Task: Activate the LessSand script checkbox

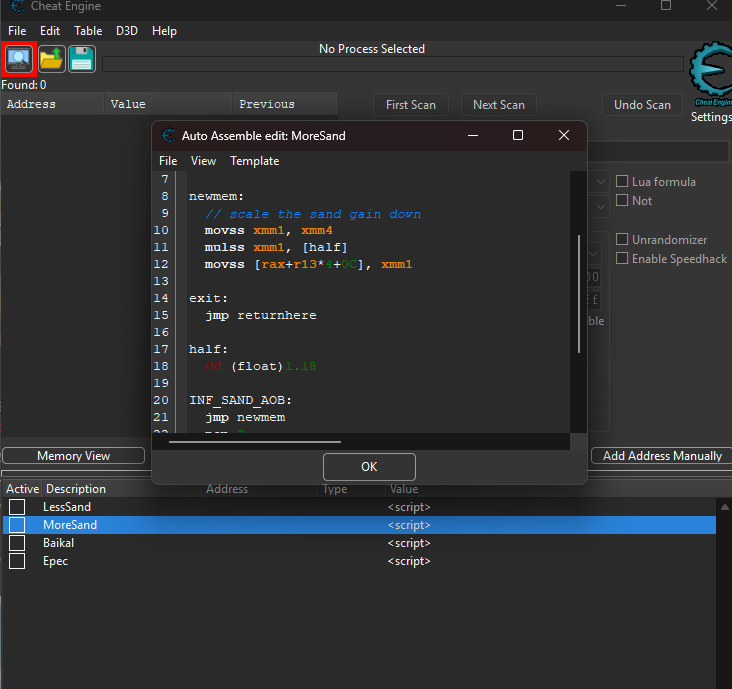Action: [x=17, y=507]
